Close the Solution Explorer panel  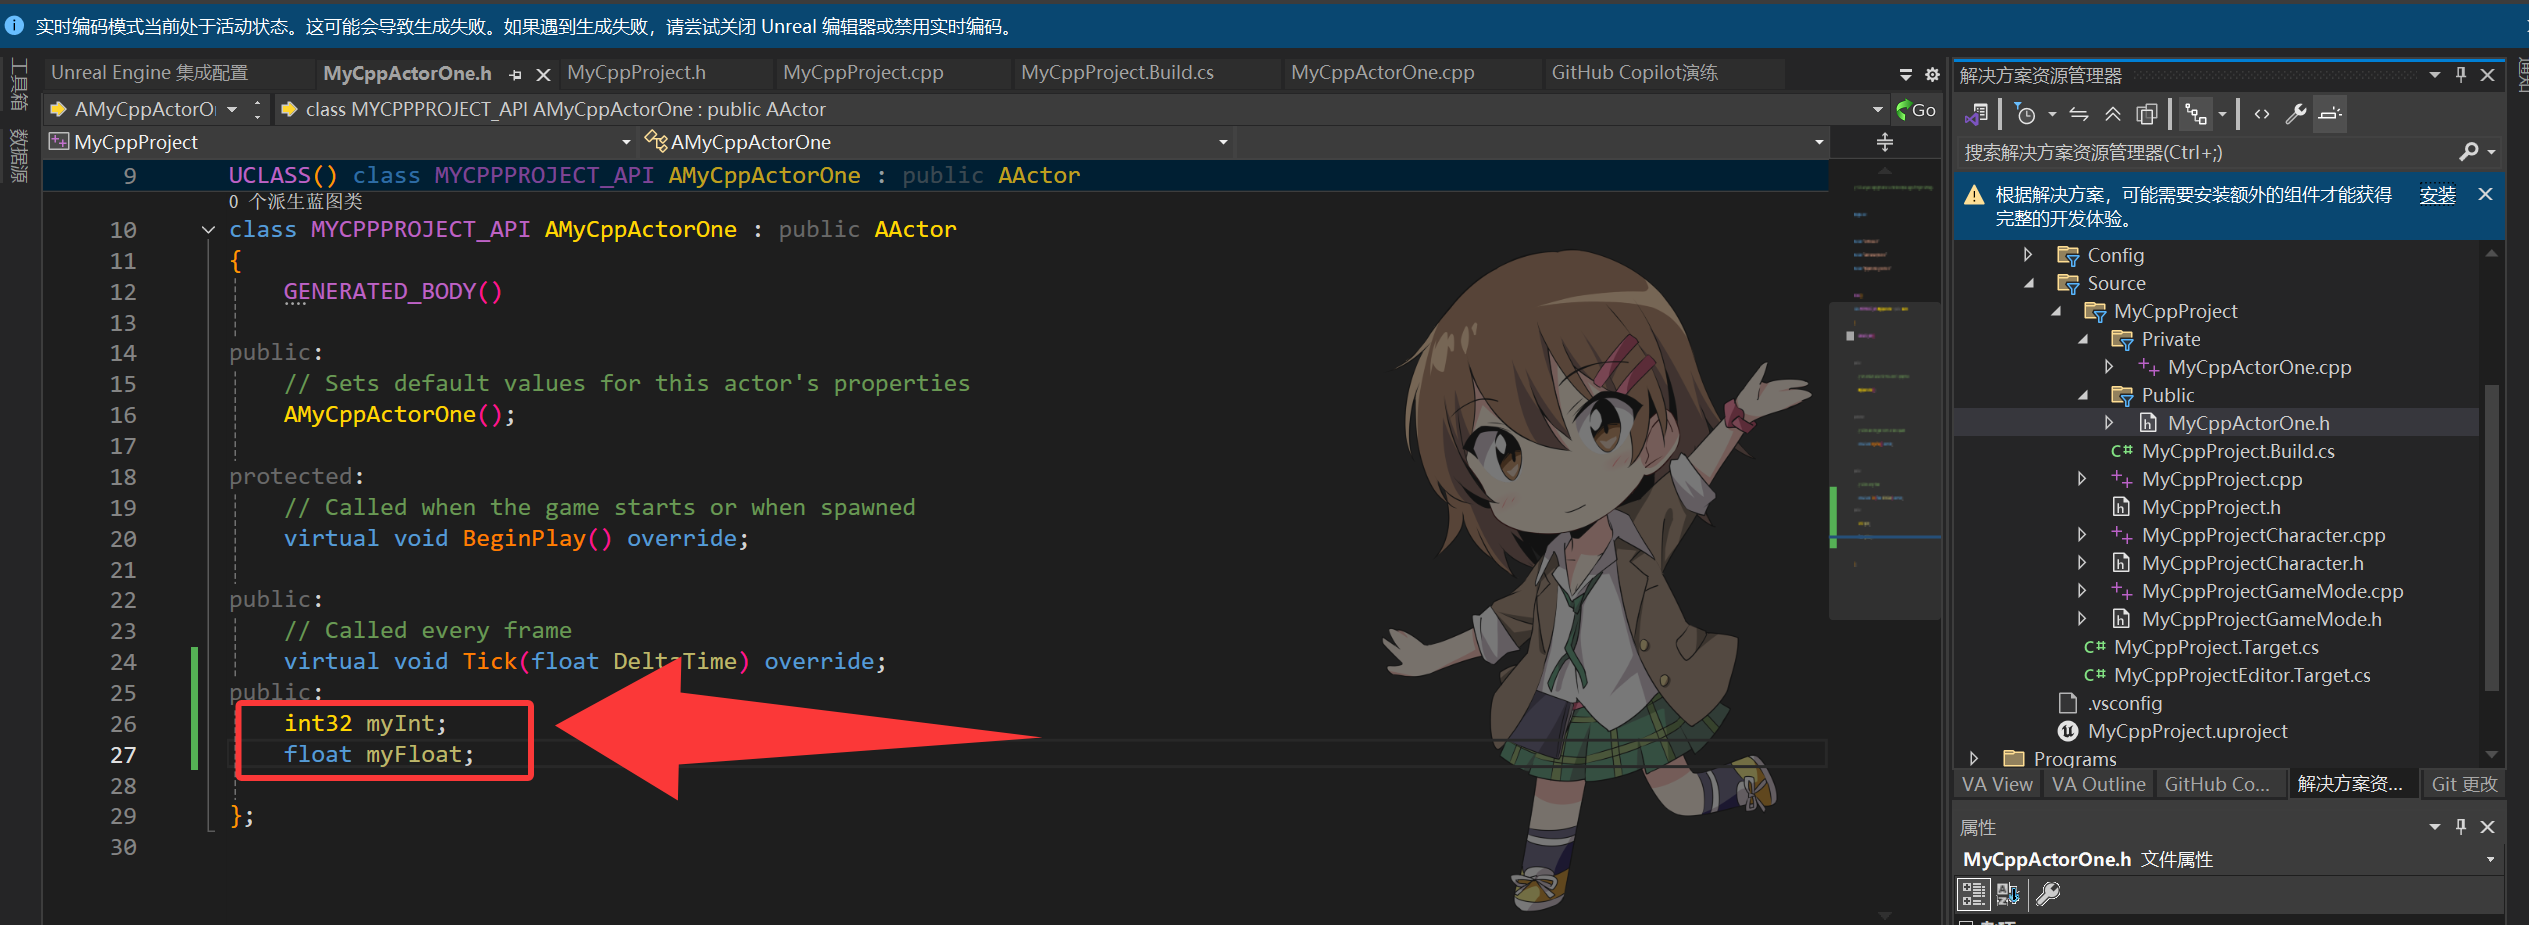click(2488, 75)
